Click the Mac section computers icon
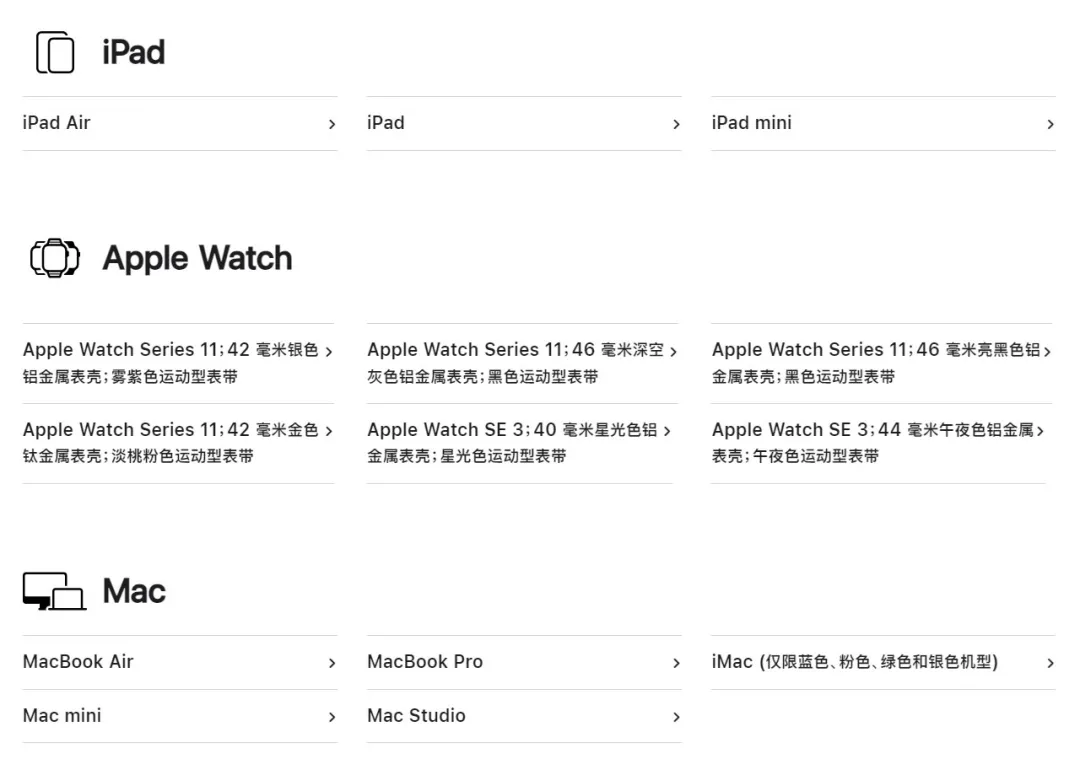The image size is (1080, 759). (x=54, y=591)
